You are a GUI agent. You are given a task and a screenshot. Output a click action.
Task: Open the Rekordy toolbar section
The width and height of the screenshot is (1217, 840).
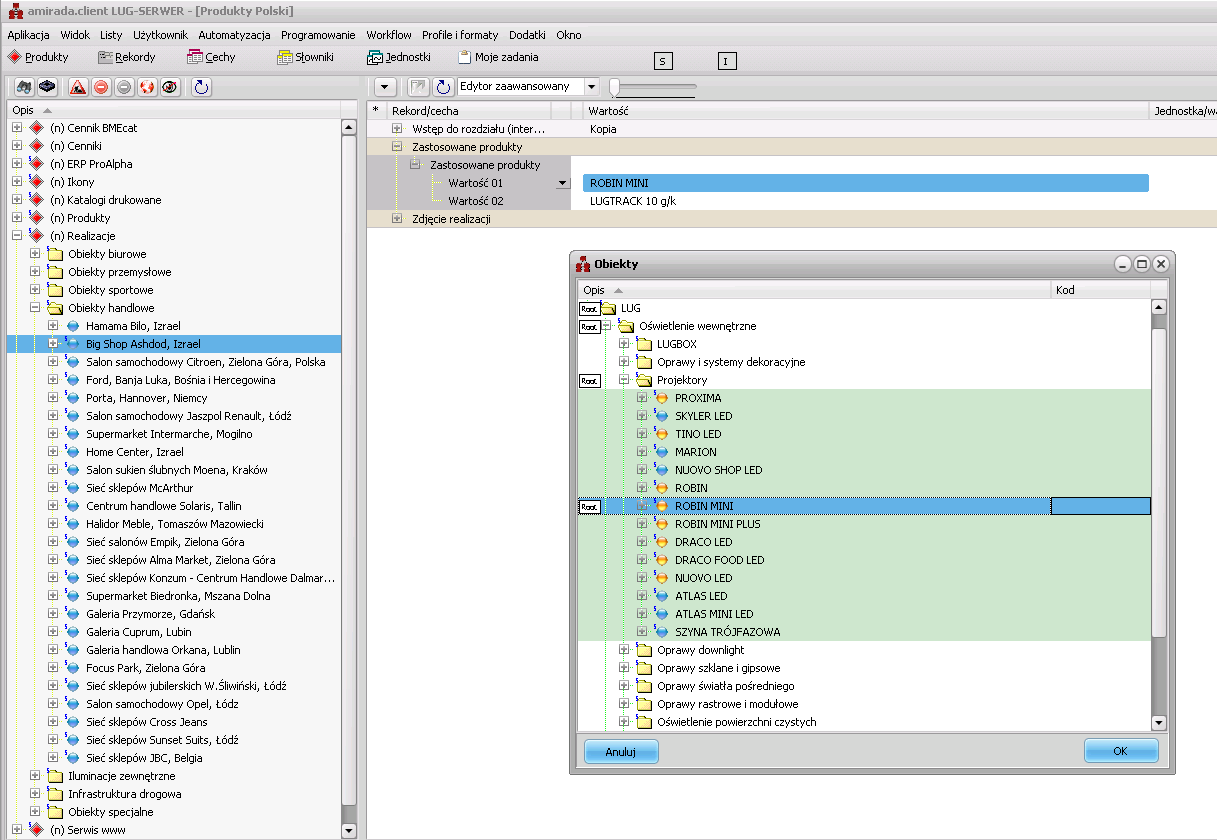pos(127,57)
